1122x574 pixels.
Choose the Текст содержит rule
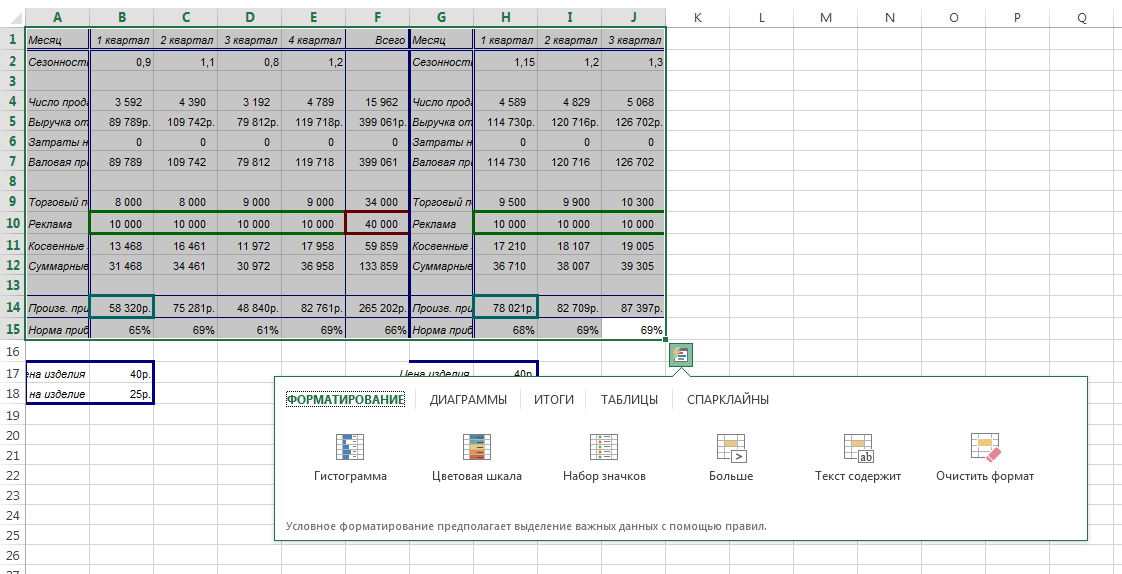click(x=858, y=458)
